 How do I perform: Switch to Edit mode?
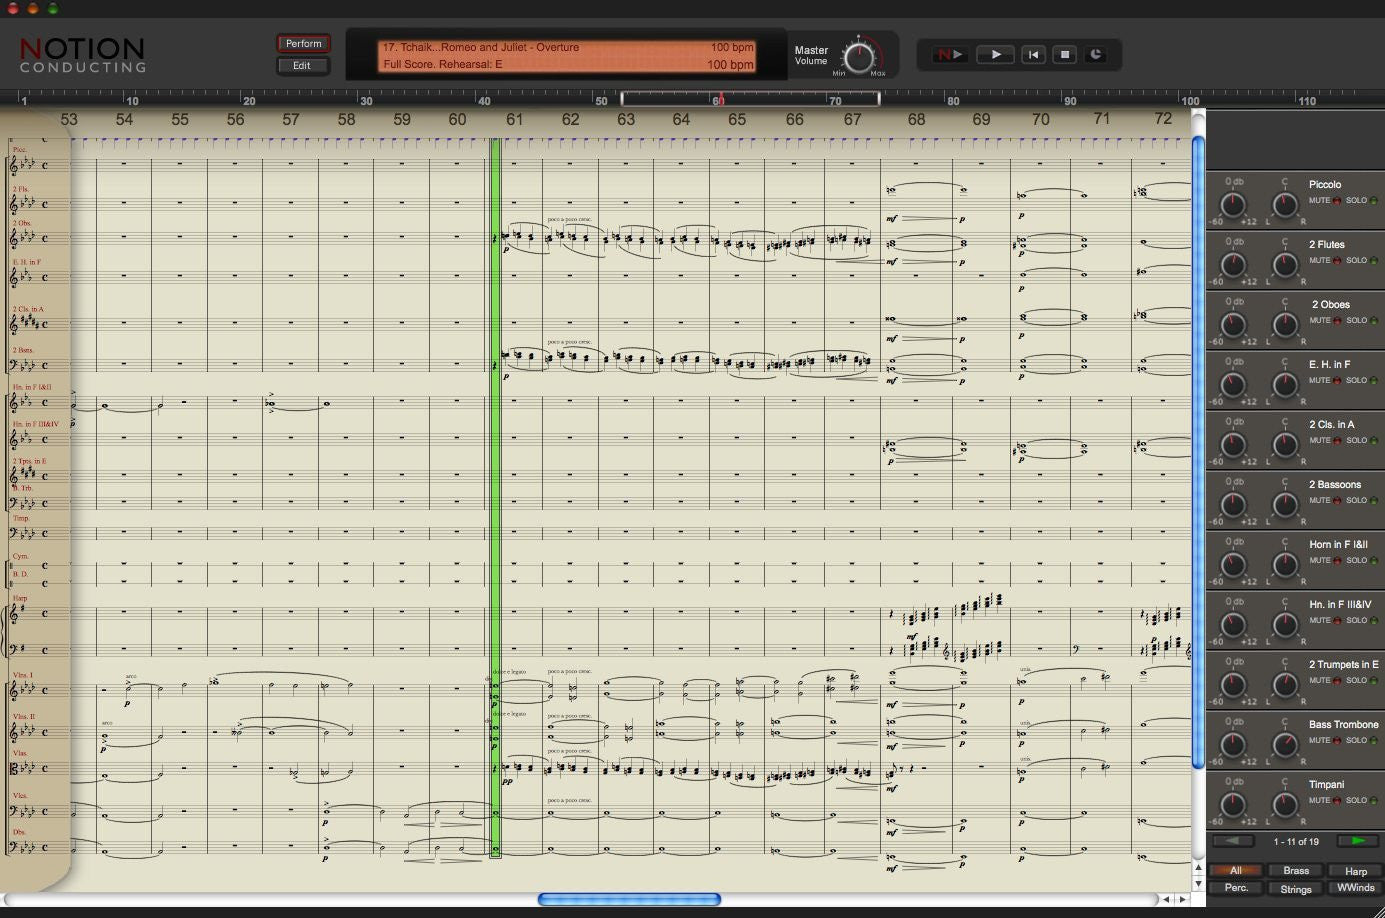pyautogui.click(x=302, y=65)
